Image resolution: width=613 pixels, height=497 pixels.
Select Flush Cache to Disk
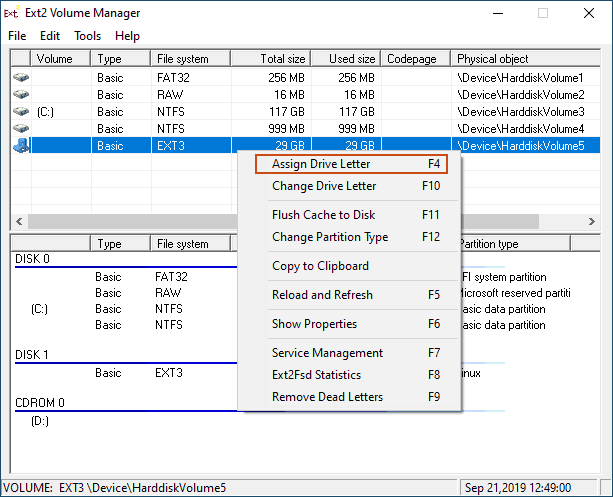point(351,215)
